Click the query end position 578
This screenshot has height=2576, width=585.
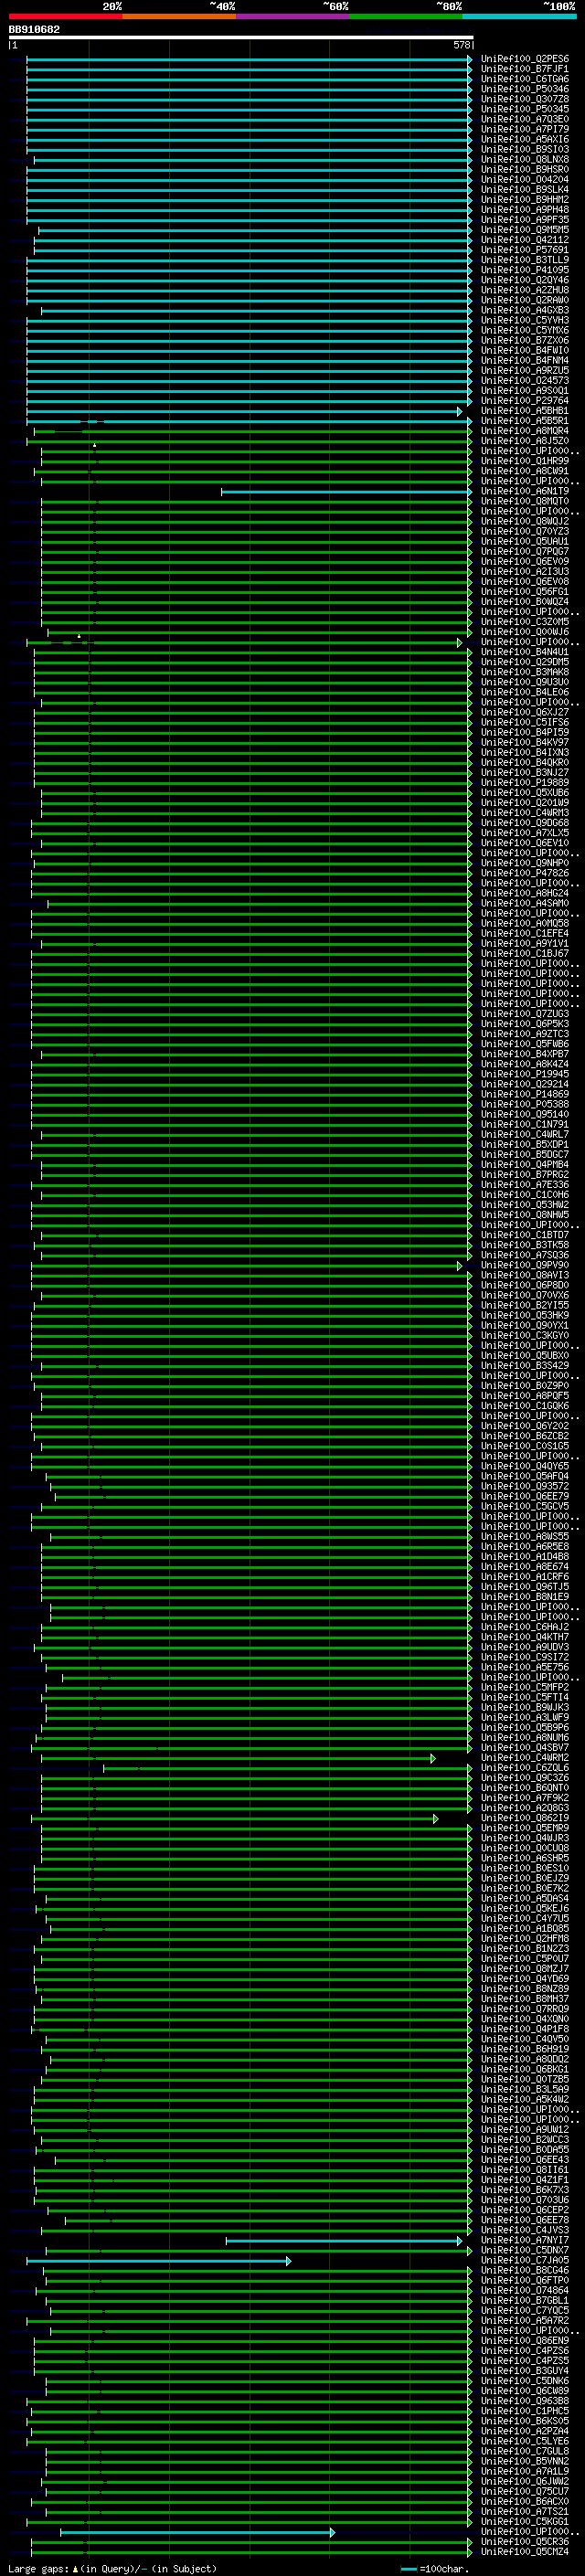pos(462,45)
